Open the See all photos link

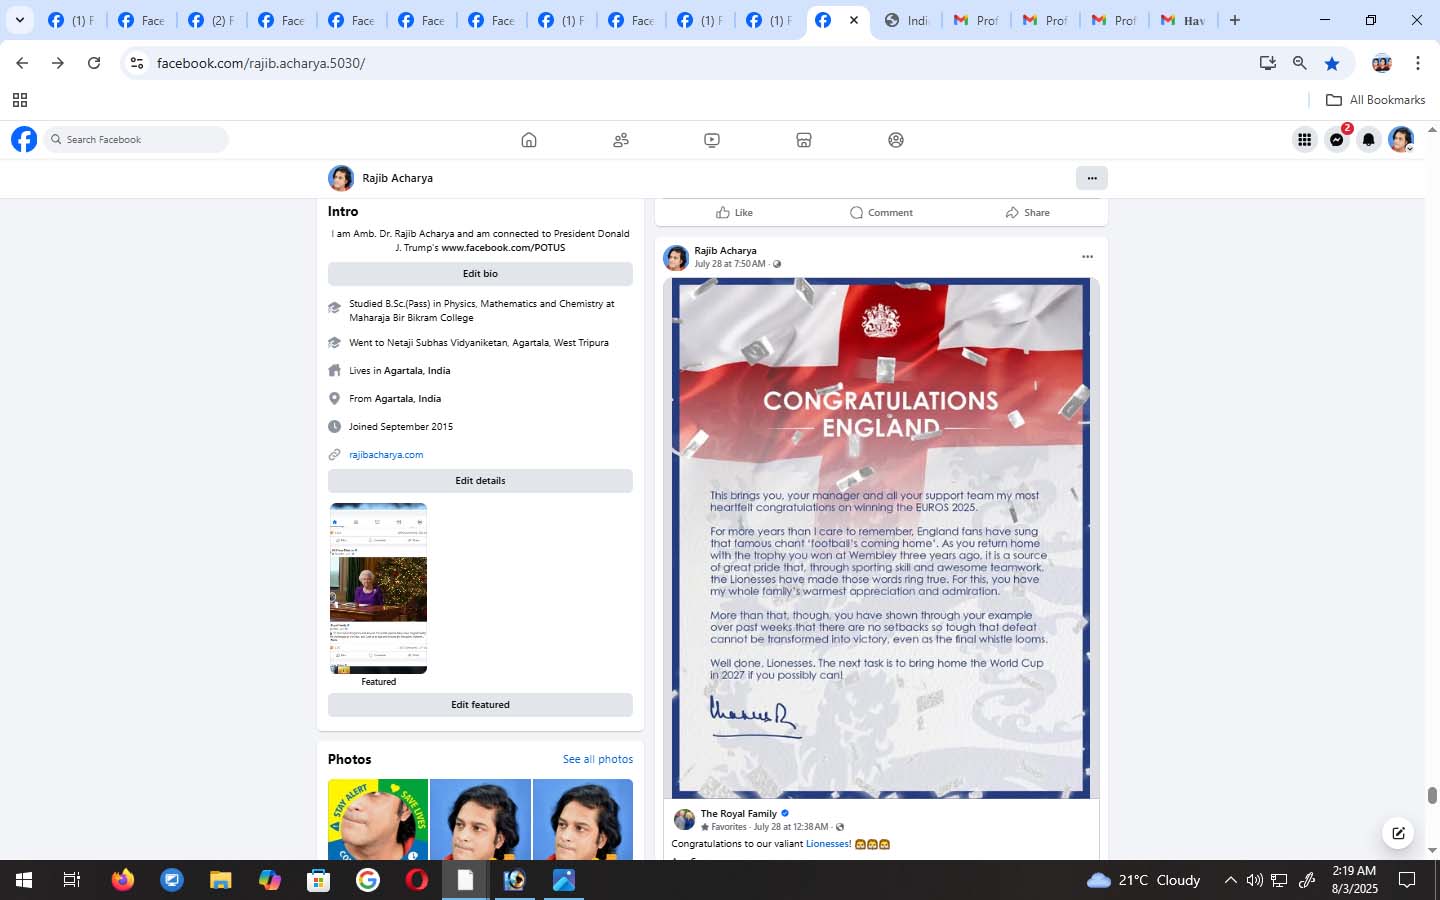click(598, 759)
